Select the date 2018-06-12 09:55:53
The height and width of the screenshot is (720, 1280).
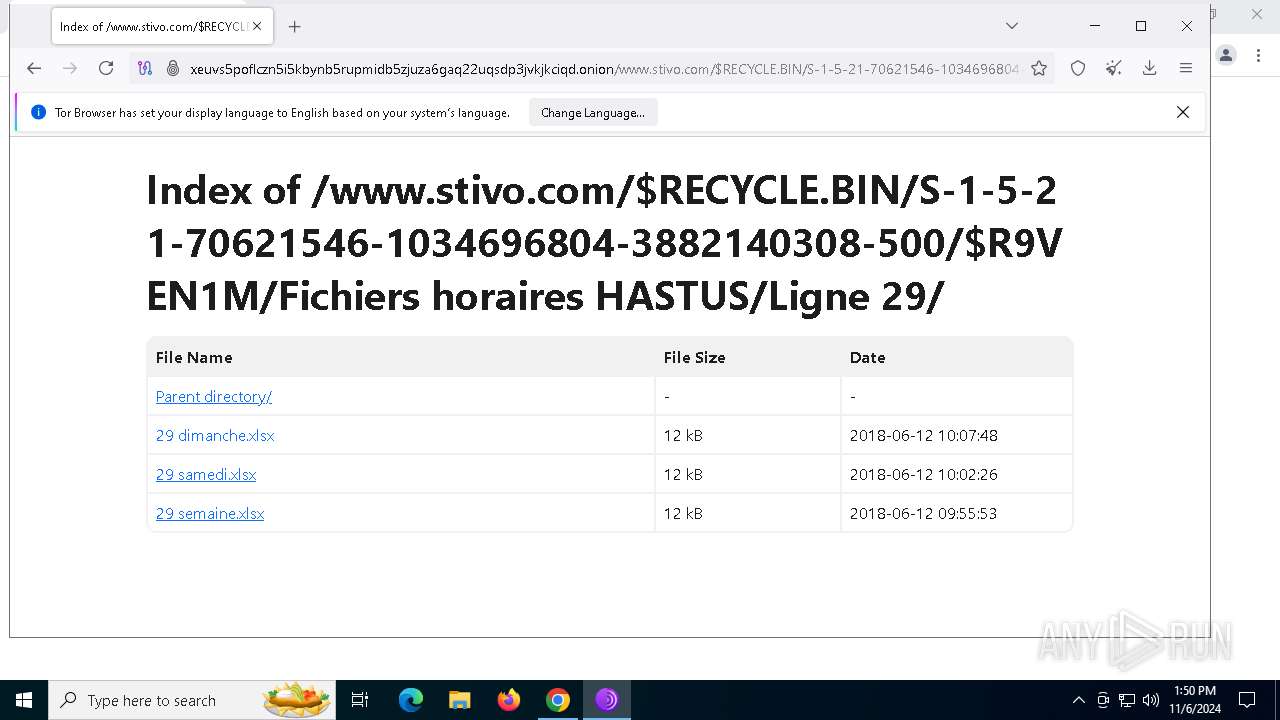(924, 514)
